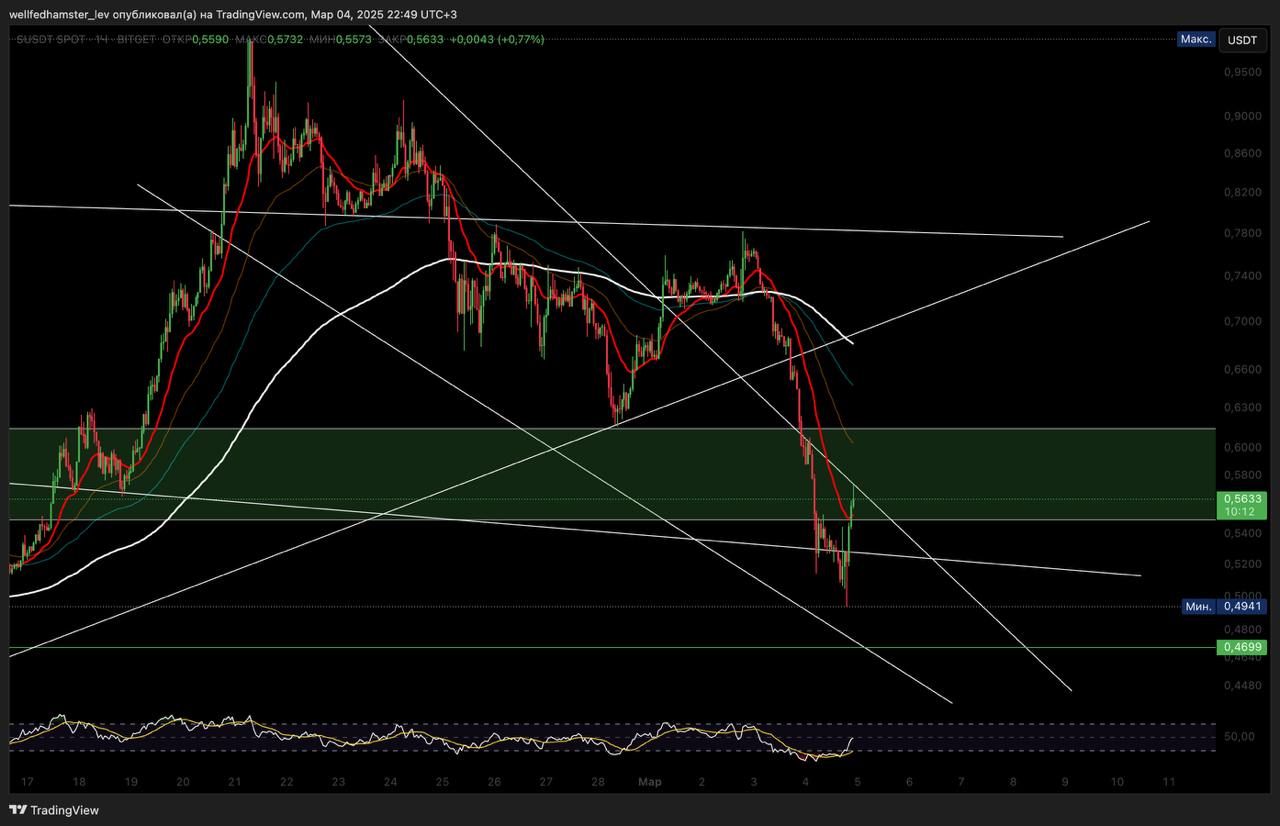The image size is (1280, 826).
Task: Click the 0,5800 price axis label
Action: point(1243,474)
